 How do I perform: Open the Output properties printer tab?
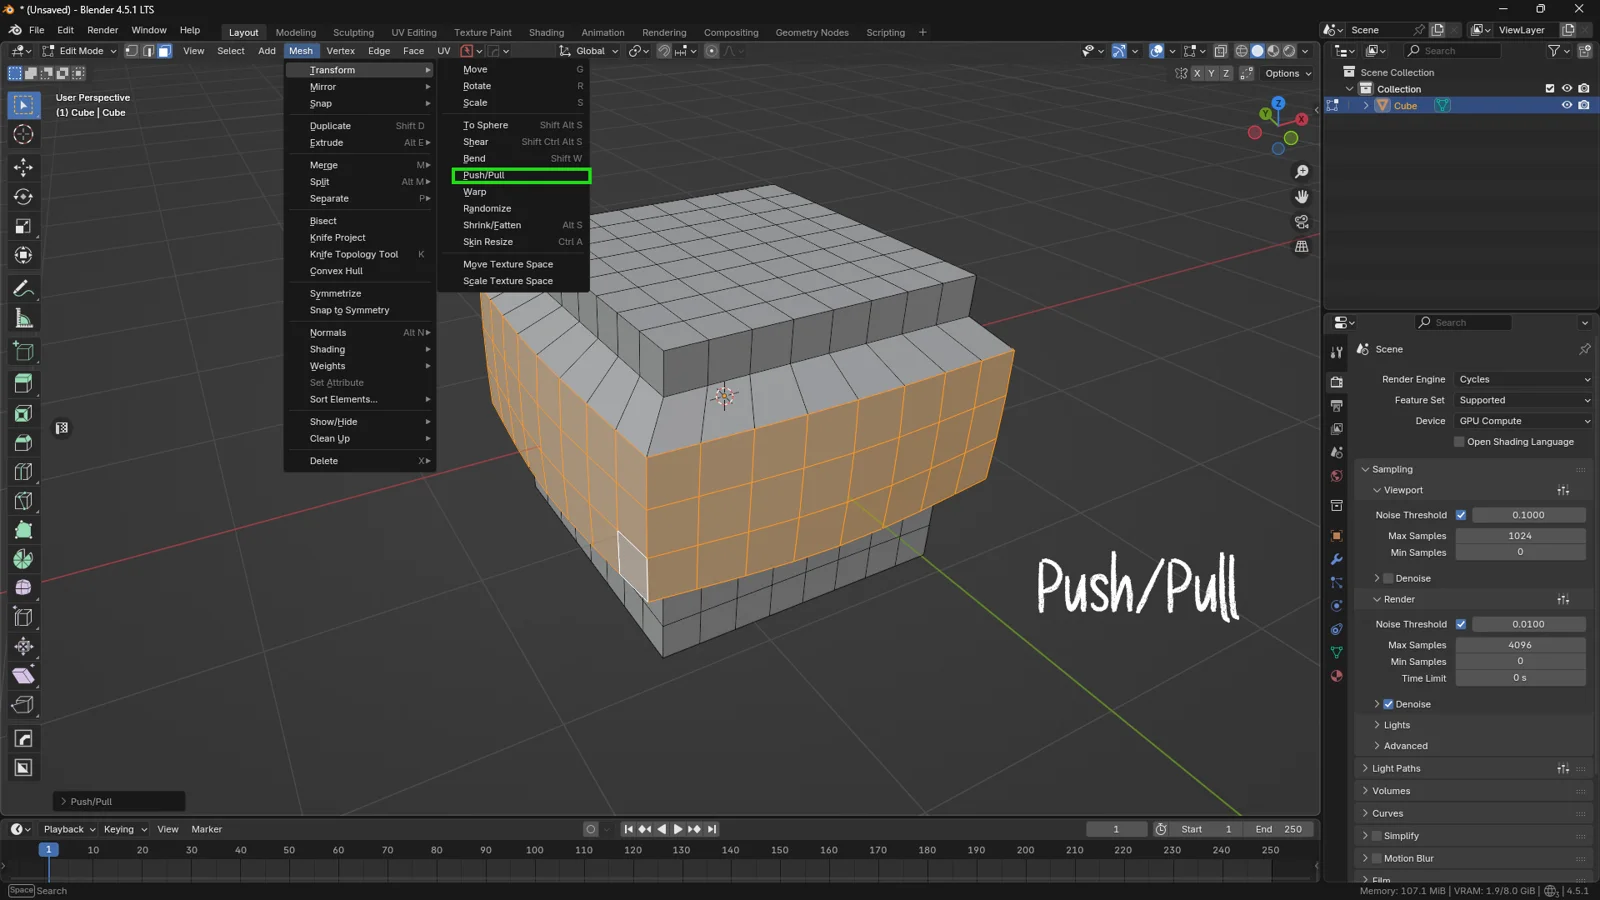point(1337,406)
